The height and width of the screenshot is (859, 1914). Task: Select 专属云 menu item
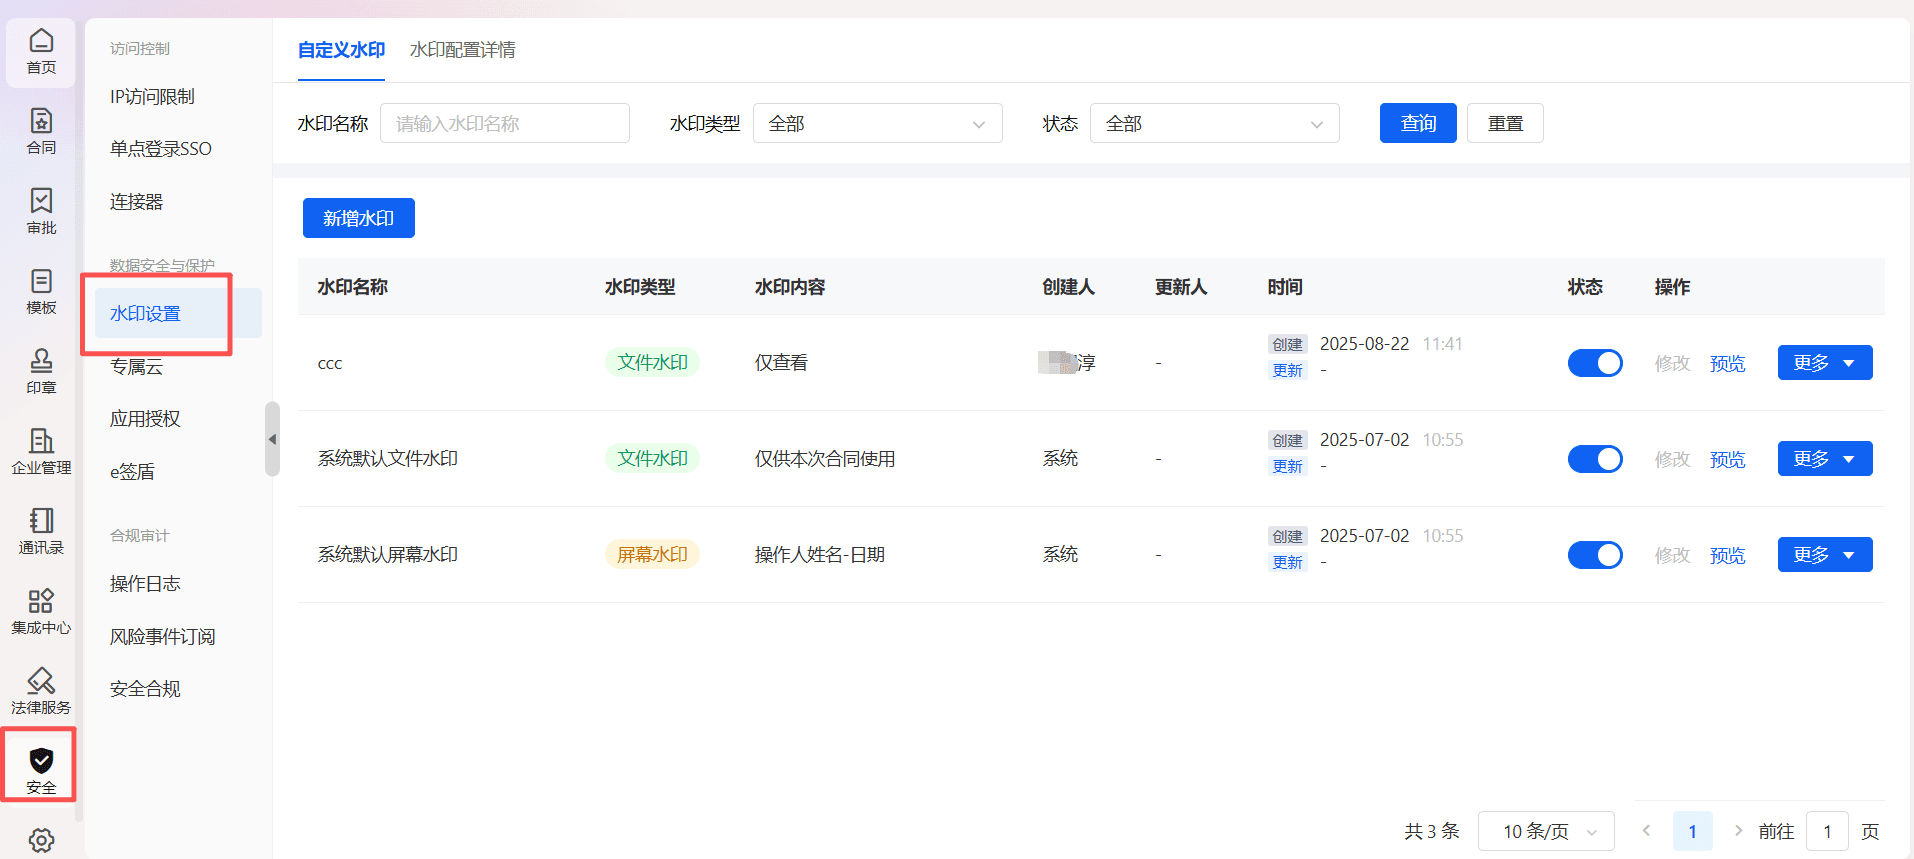tap(136, 367)
